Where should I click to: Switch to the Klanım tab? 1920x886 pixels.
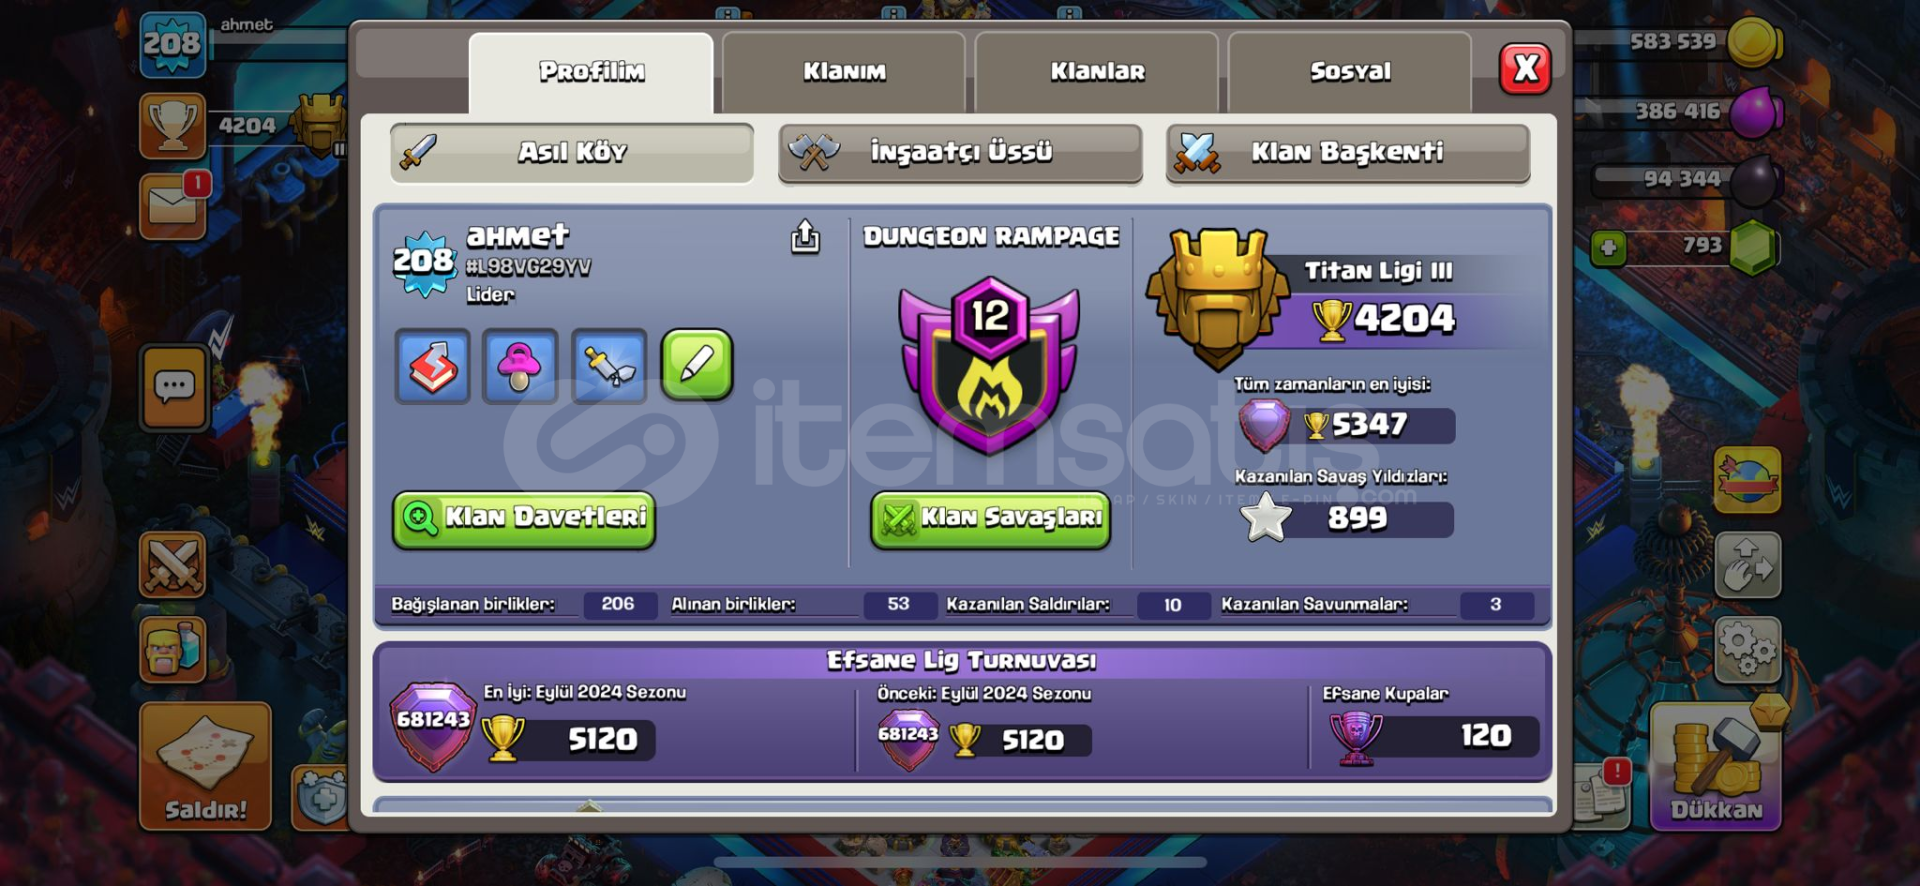pyautogui.click(x=844, y=72)
